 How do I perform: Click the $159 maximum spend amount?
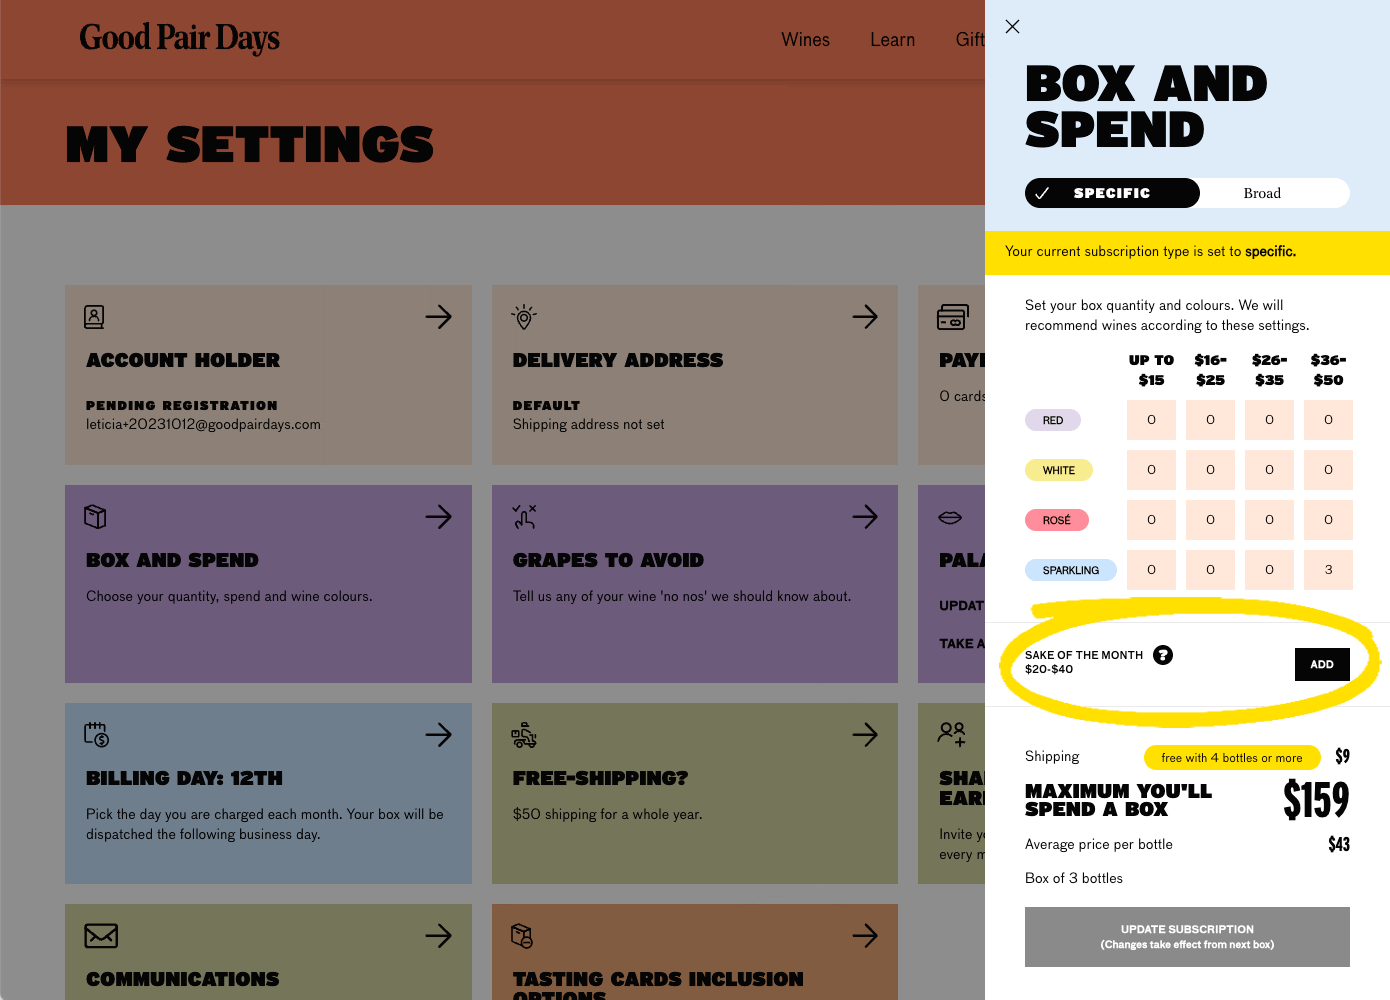[1316, 800]
